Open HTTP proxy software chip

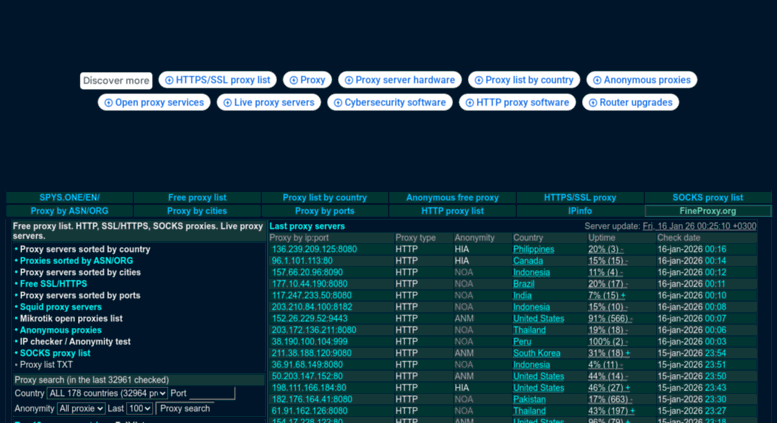(517, 103)
